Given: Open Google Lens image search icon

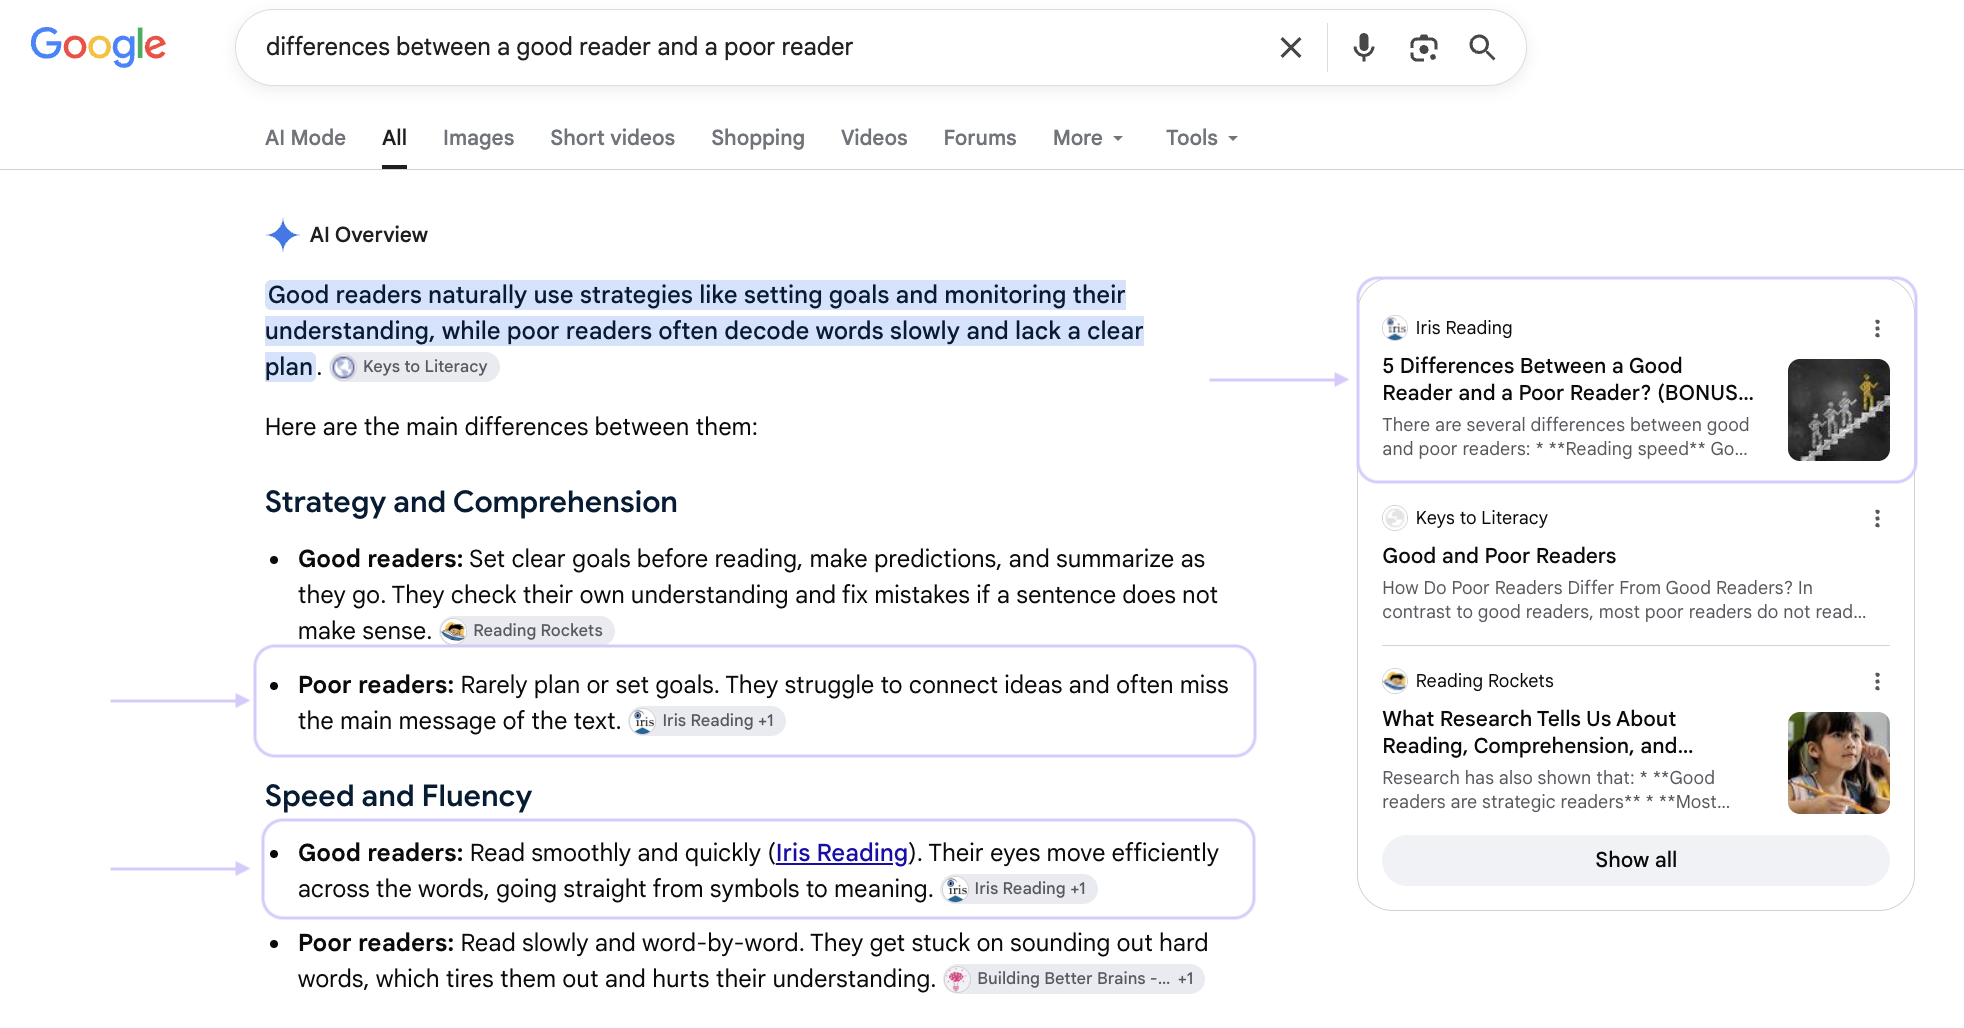Looking at the screenshot, I should pos(1423,47).
